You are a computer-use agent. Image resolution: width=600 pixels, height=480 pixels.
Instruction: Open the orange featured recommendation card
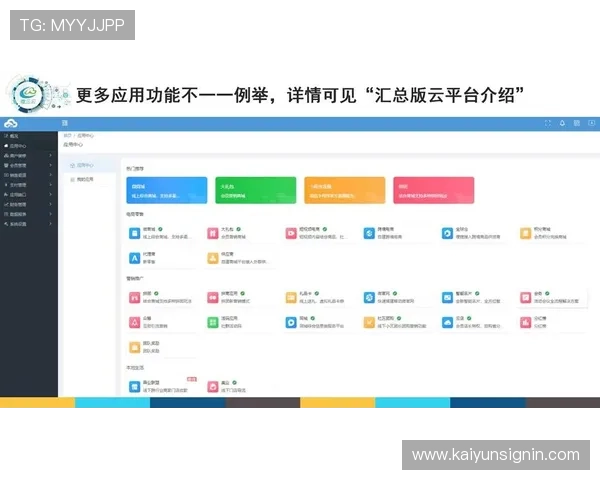point(345,190)
